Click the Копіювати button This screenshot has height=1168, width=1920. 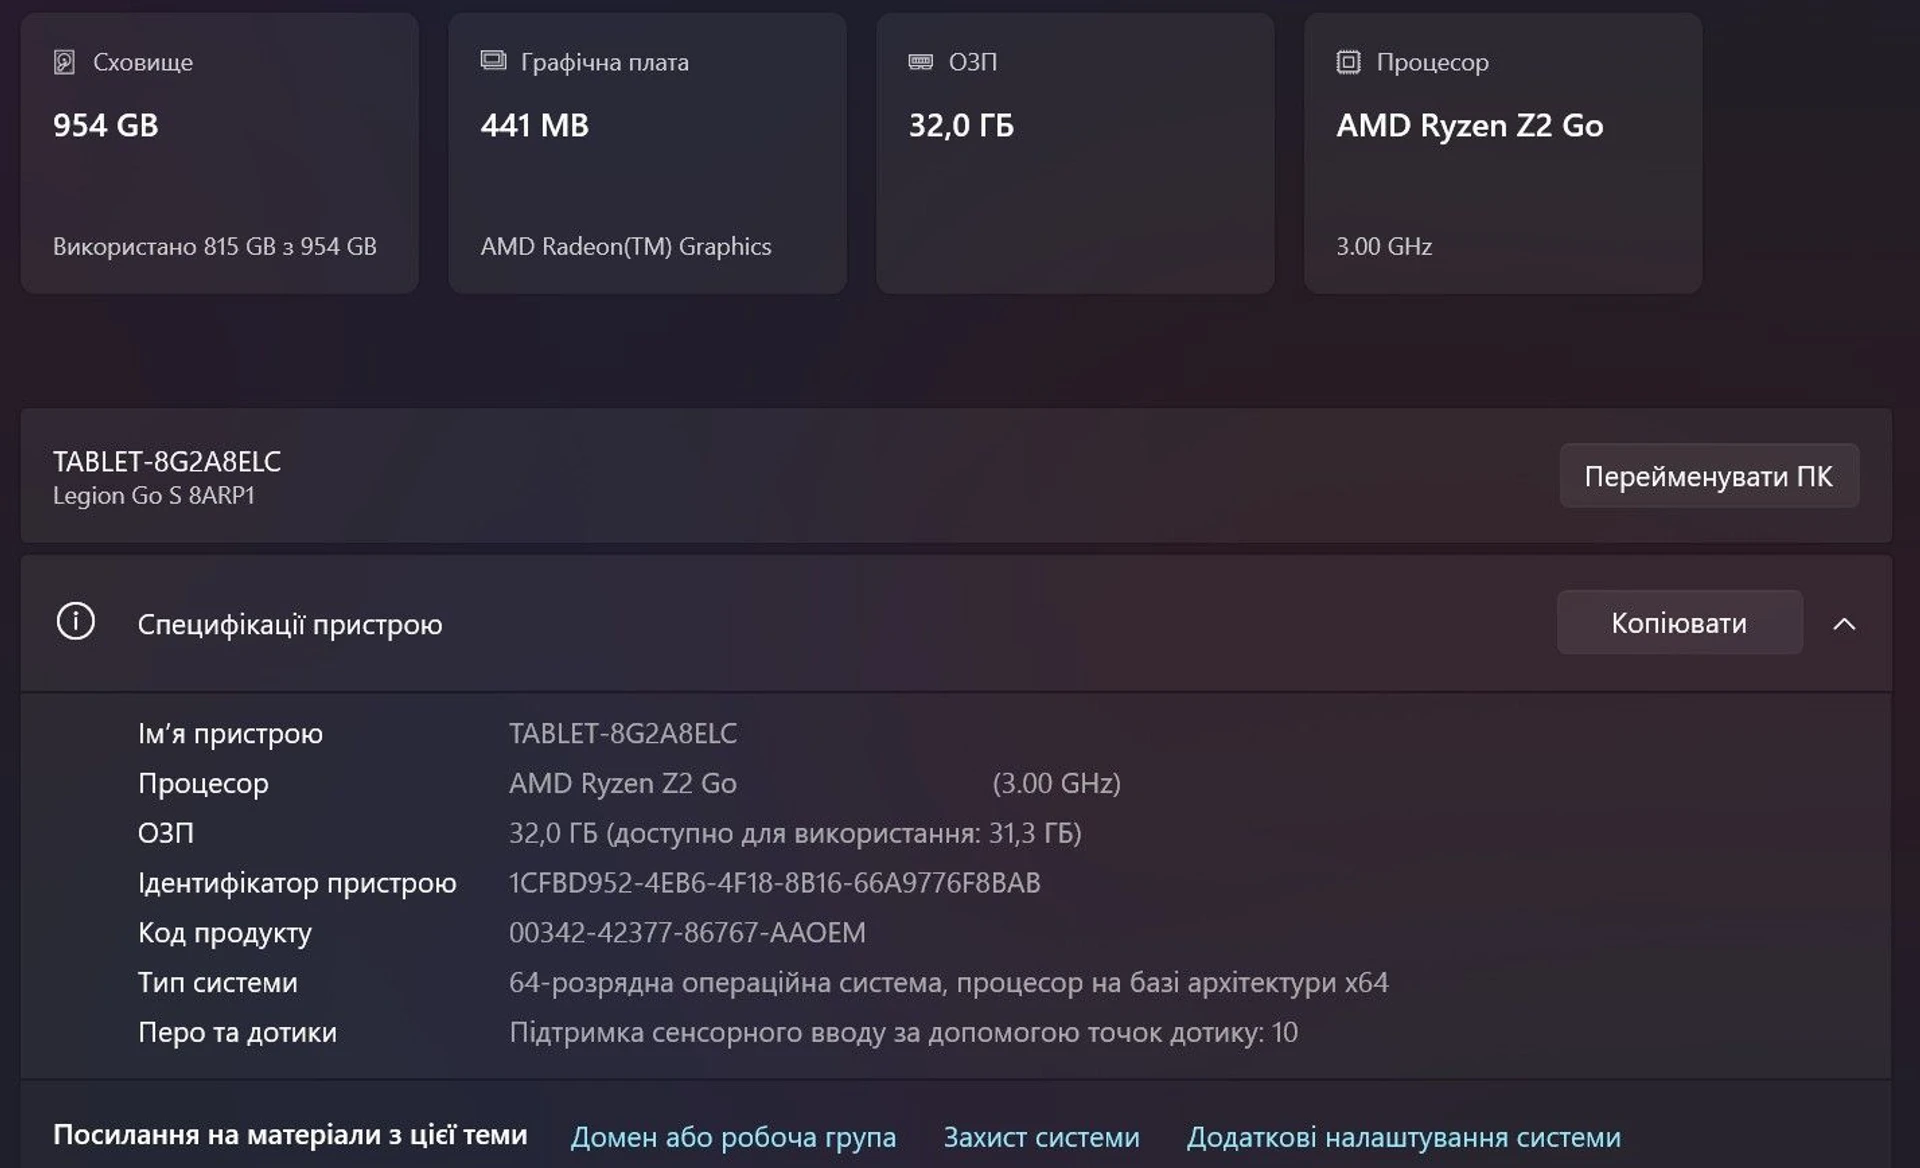1679,623
